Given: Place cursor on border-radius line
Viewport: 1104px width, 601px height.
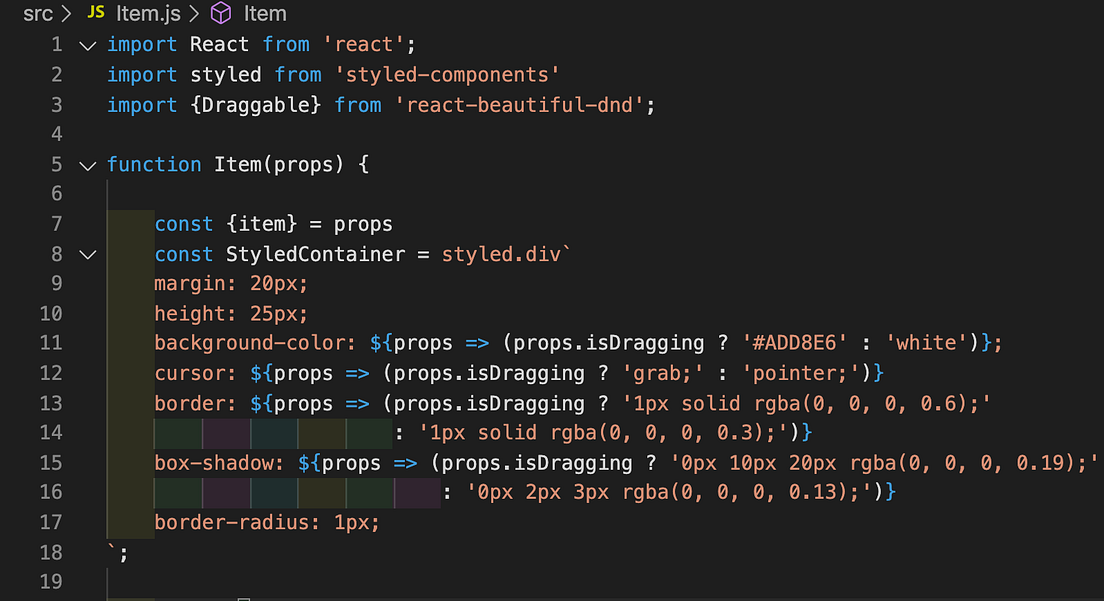Looking at the screenshot, I should click(267, 523).
